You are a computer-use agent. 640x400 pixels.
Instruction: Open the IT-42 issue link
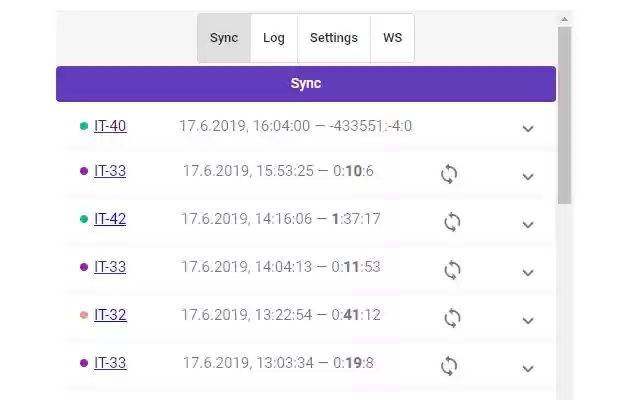click(110, 219)
